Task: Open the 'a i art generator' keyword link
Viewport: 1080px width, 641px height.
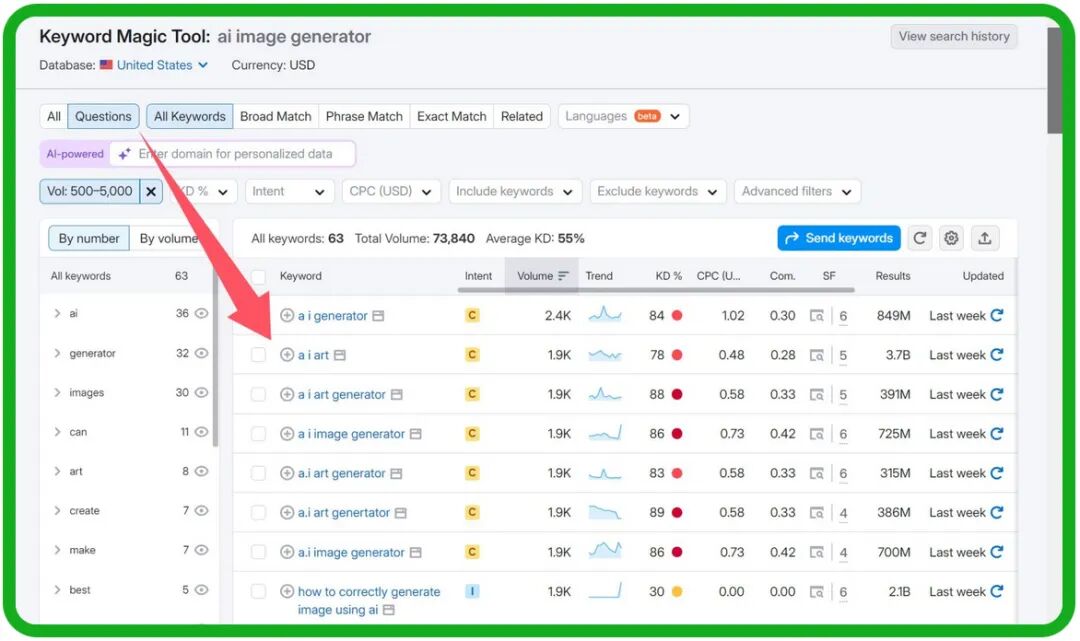Action: click(341, 395)
